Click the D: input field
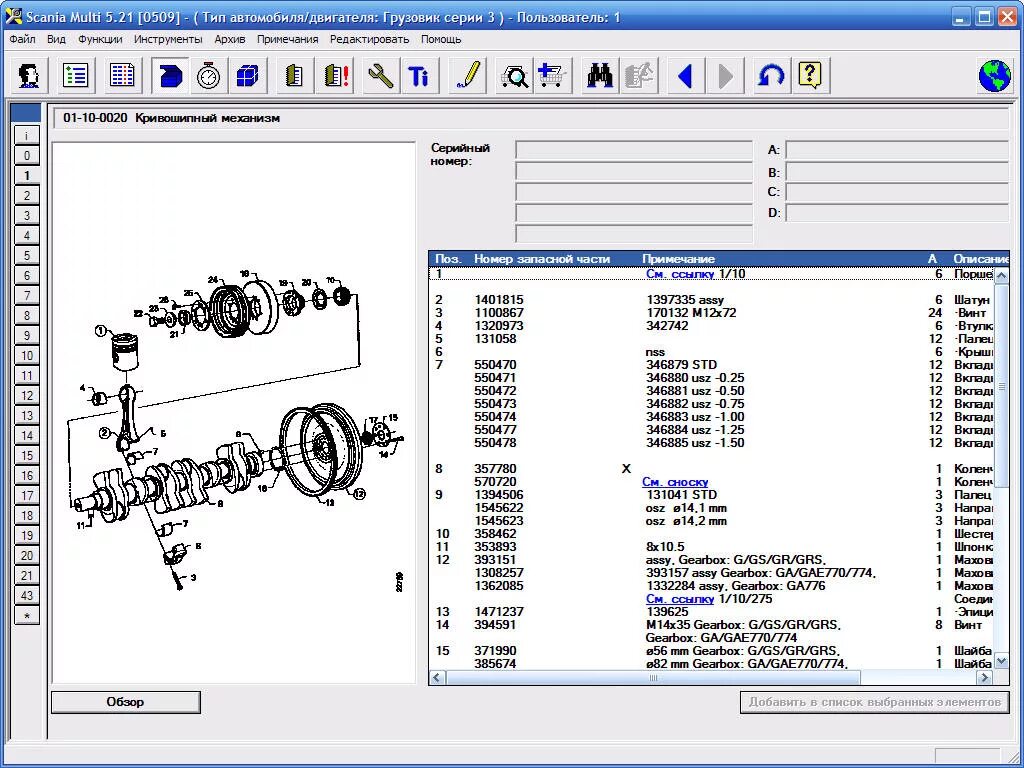The width and height of the screenshot is (1024, 768). coord(898,213)
